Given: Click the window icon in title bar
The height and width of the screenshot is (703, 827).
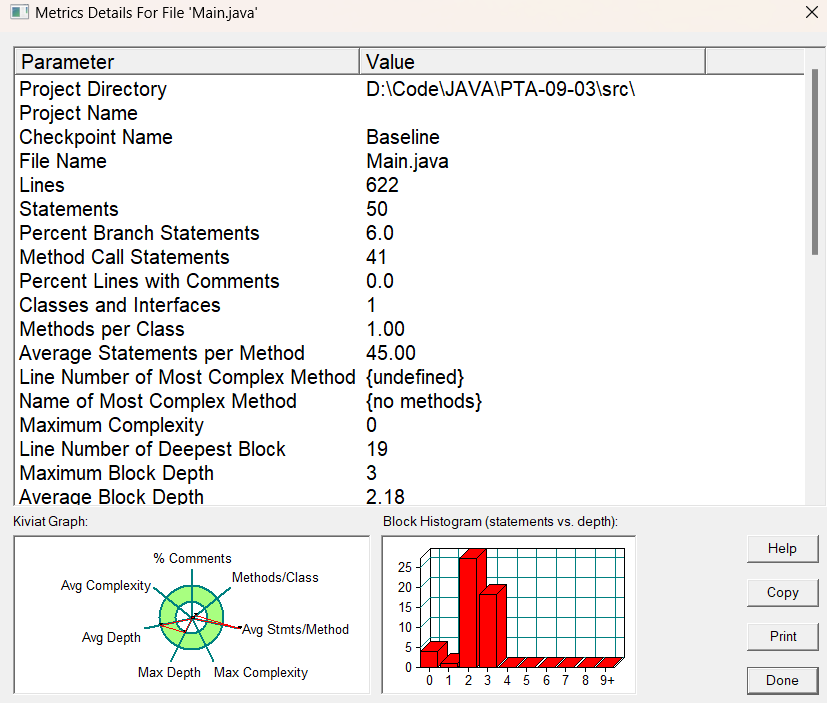Looking at the screenshot, I should [x=19, y=12].
